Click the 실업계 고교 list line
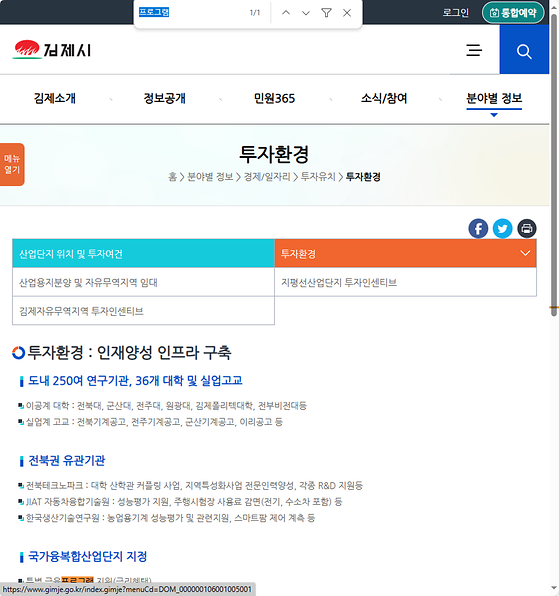 [154, 422]
